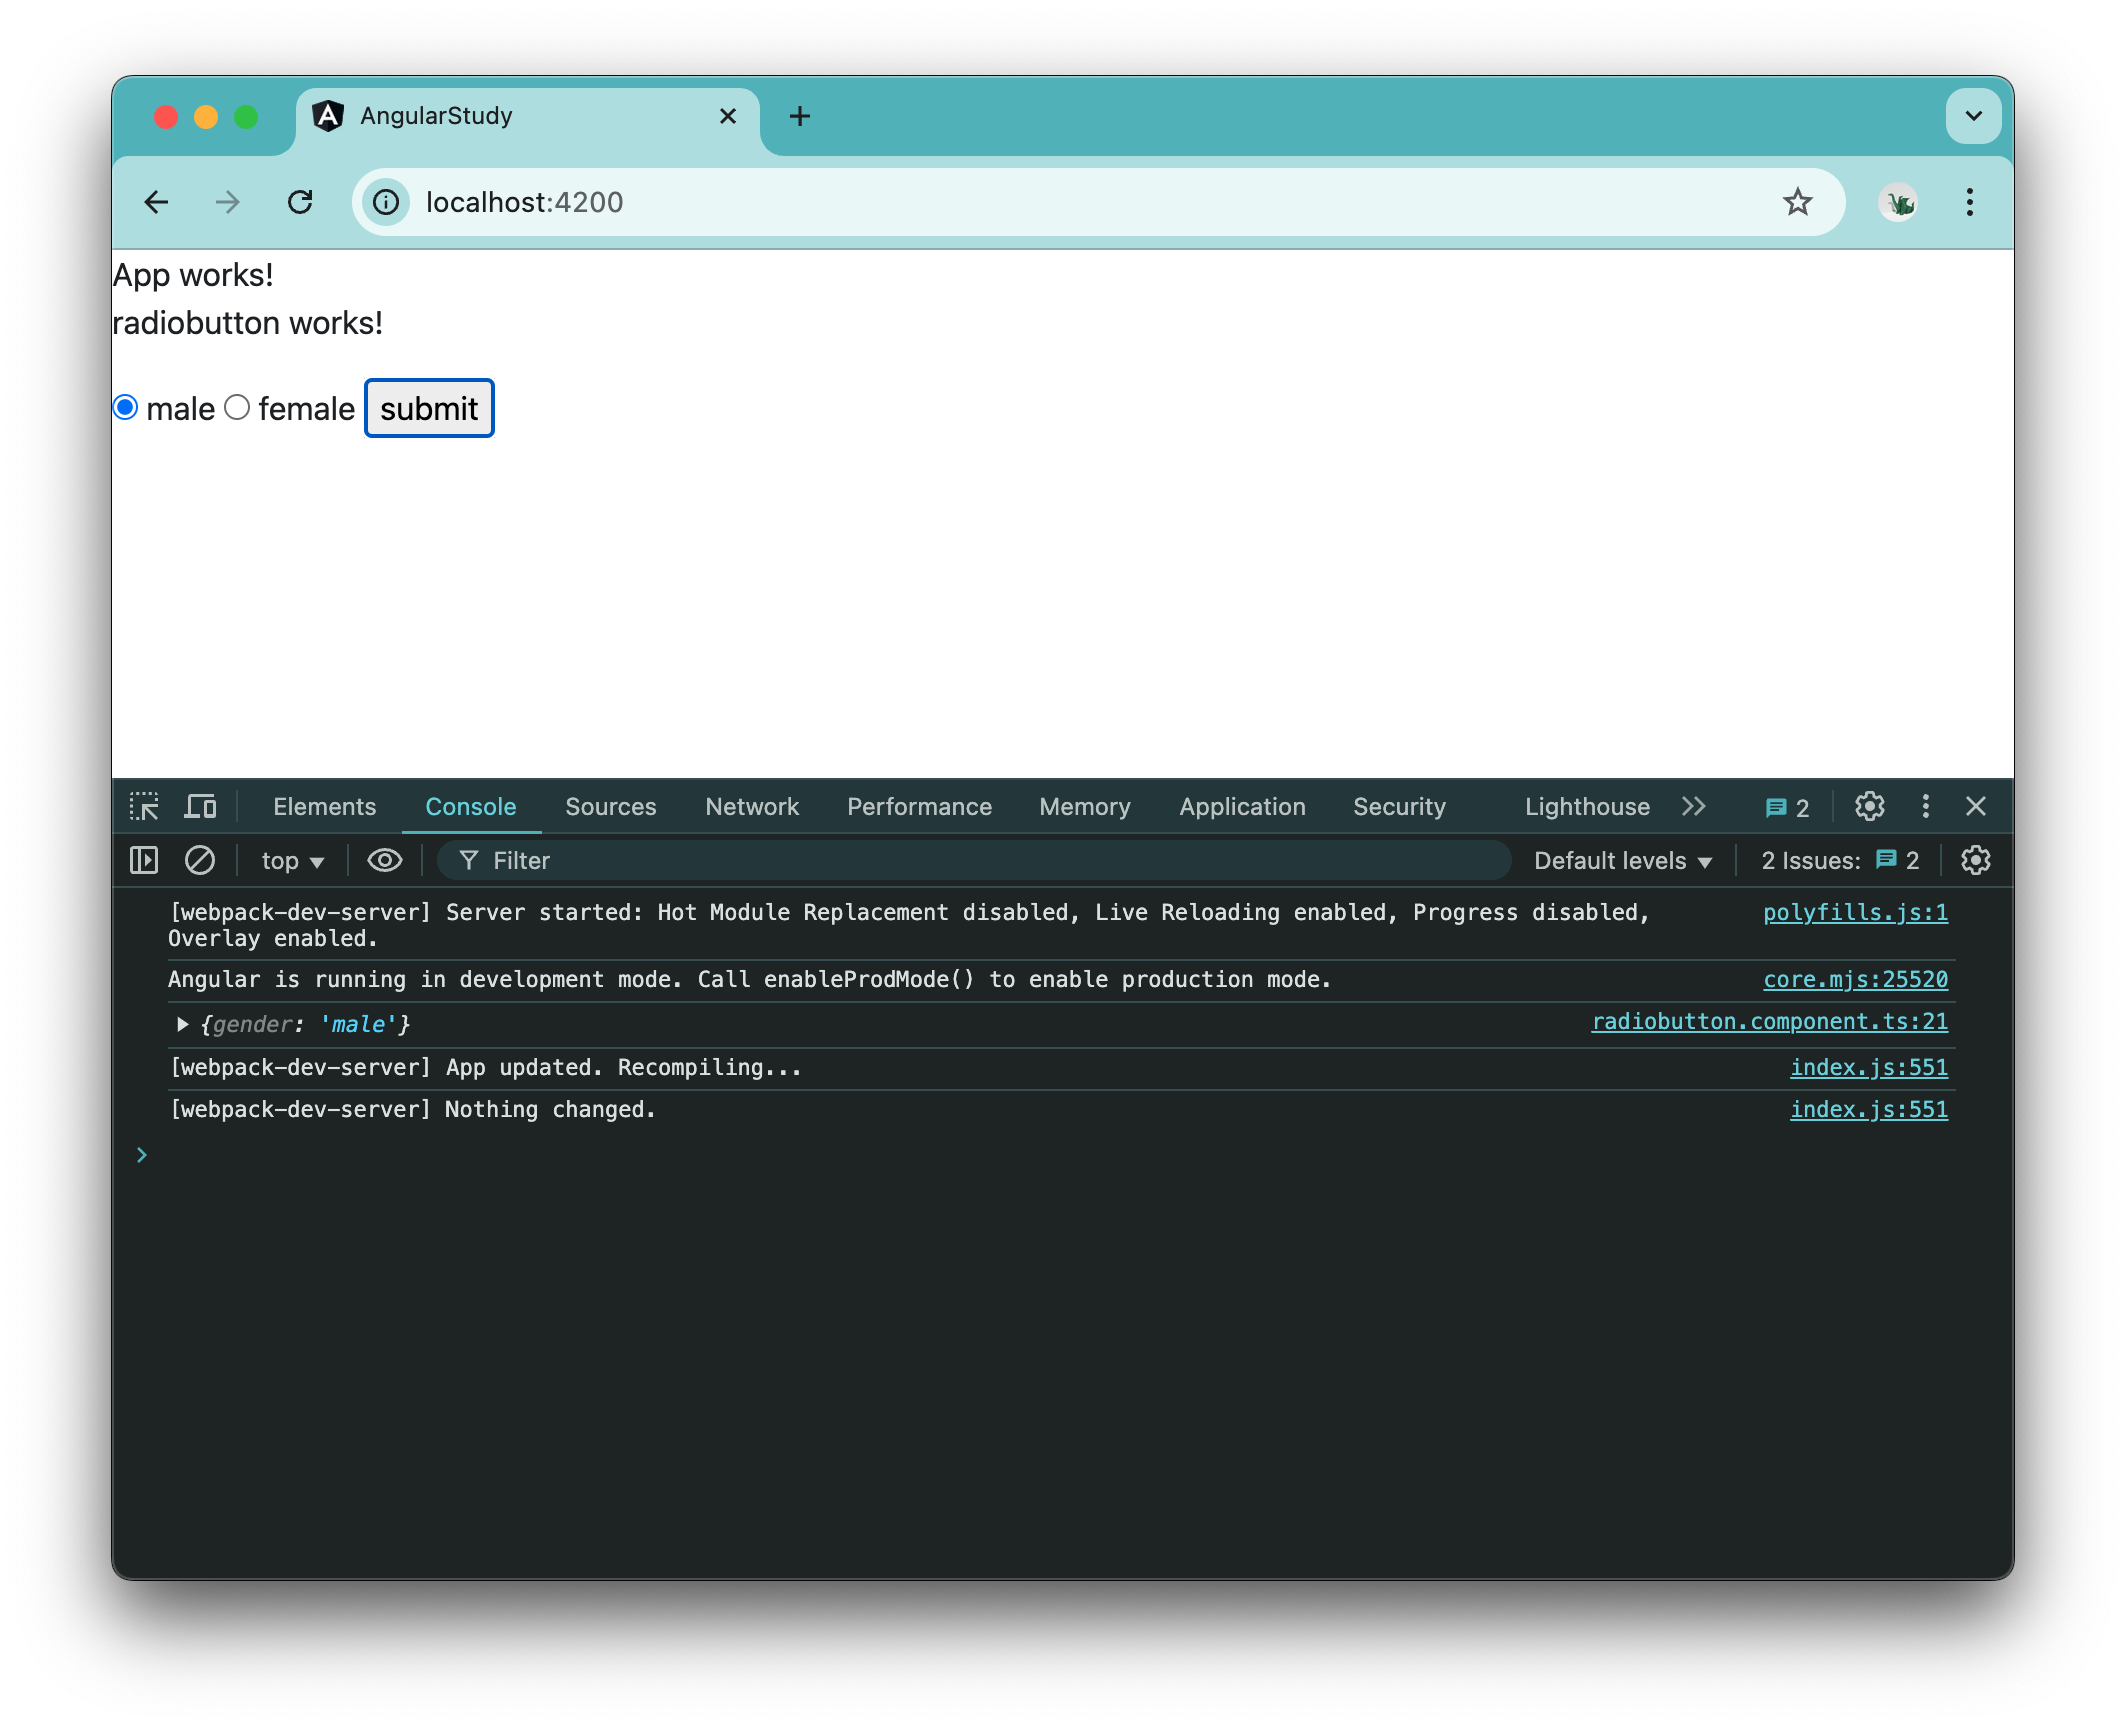
Task: Click the more options kebab icon
Action: pos(1925,806)
